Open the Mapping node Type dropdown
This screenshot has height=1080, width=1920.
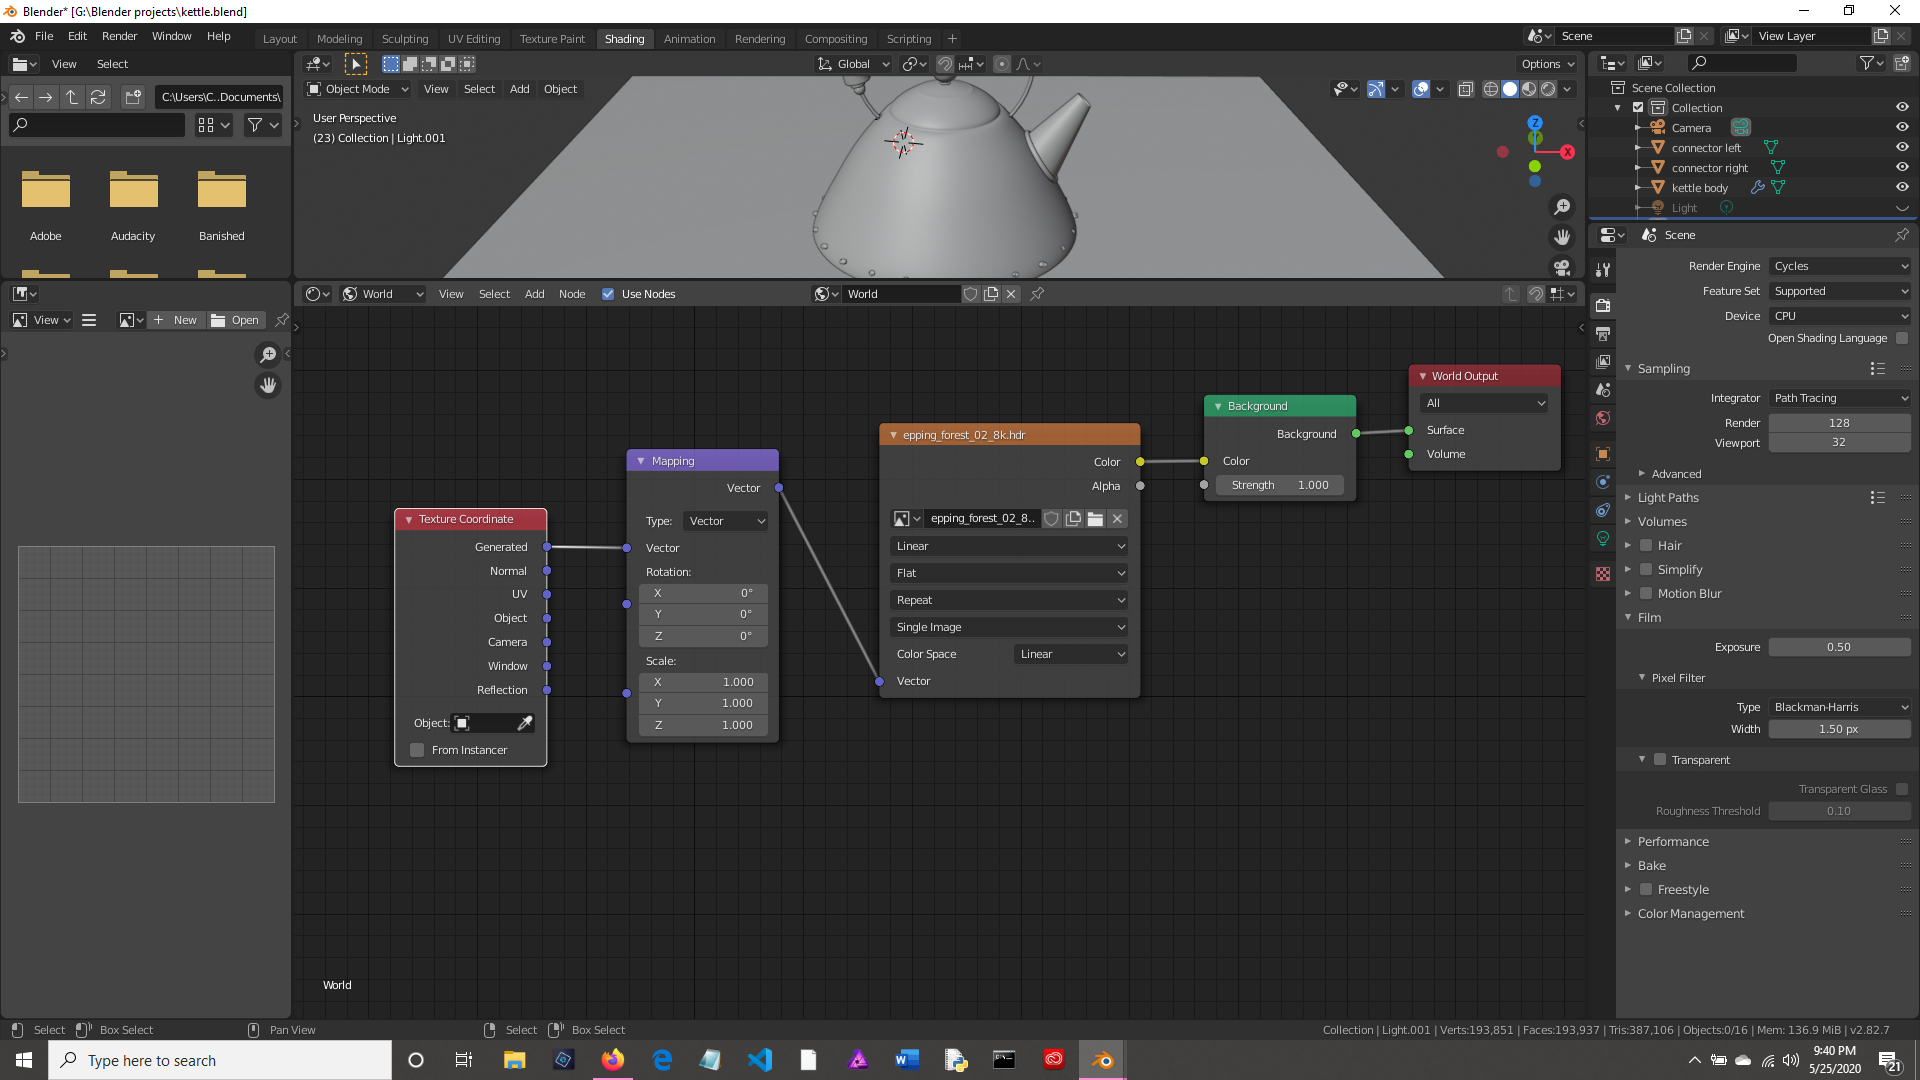[x=726, y=521]
